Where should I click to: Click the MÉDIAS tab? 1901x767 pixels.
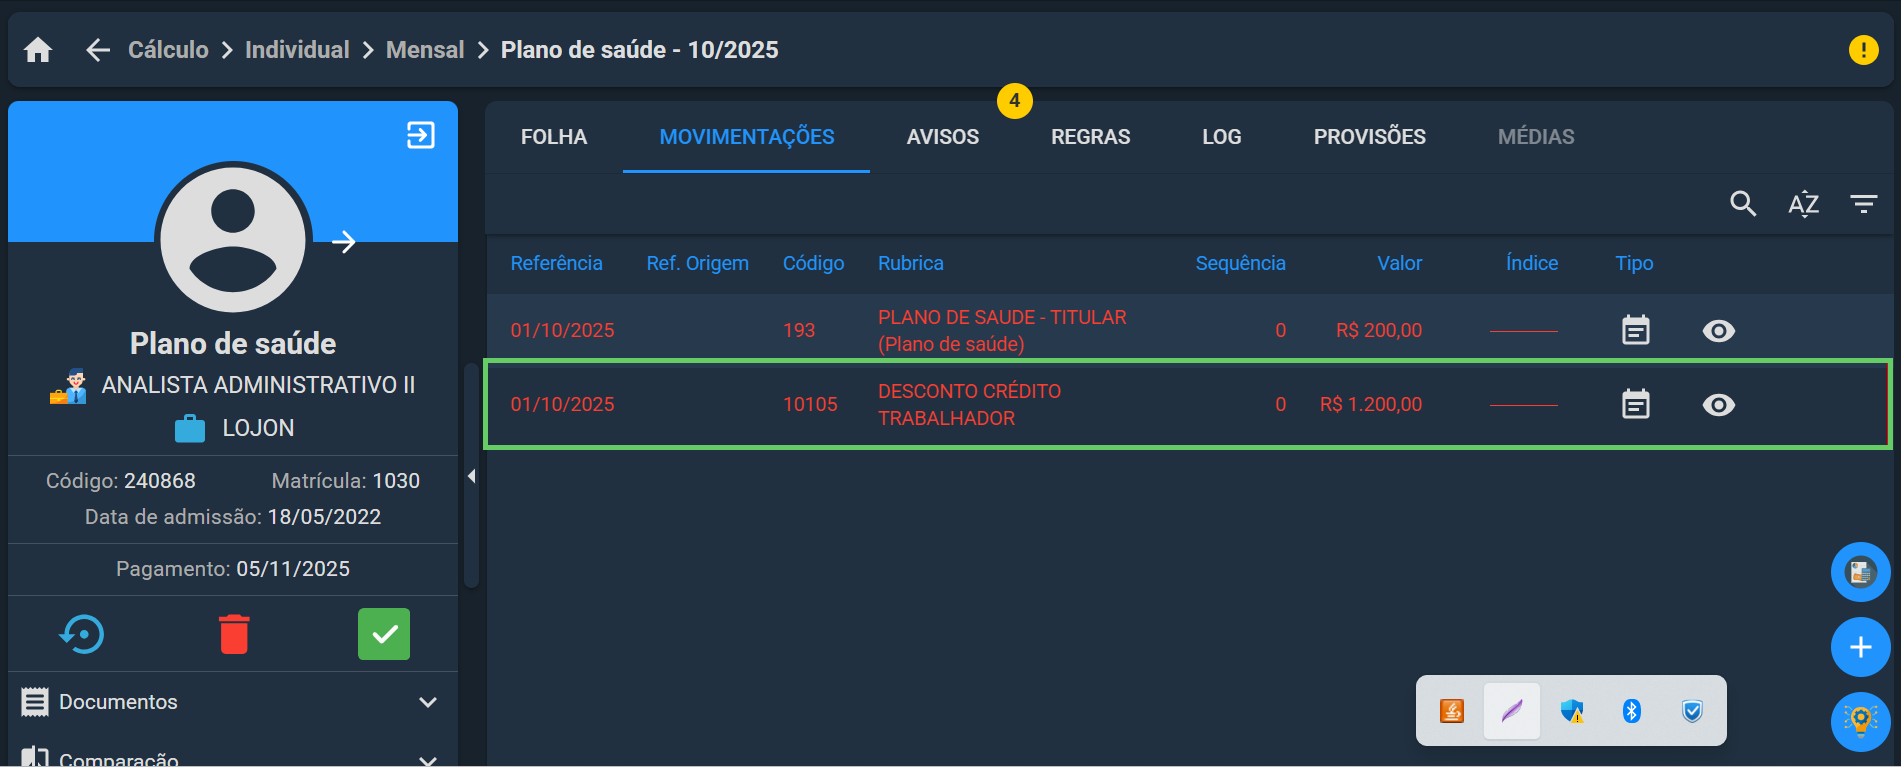pyautogui.click(x=1536, y=137)
